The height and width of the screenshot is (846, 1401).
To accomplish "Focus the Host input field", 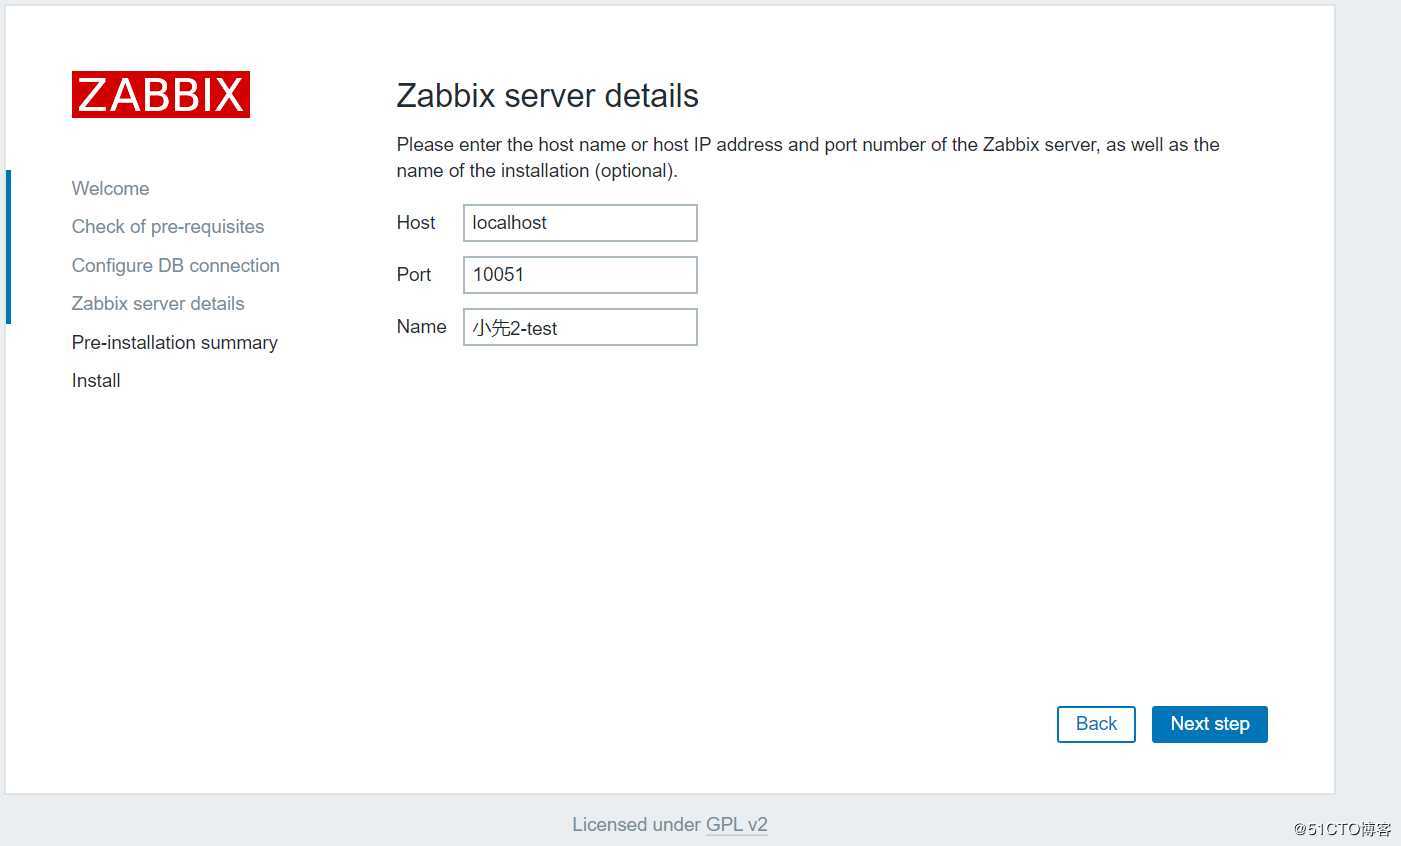I will point(580,223).
